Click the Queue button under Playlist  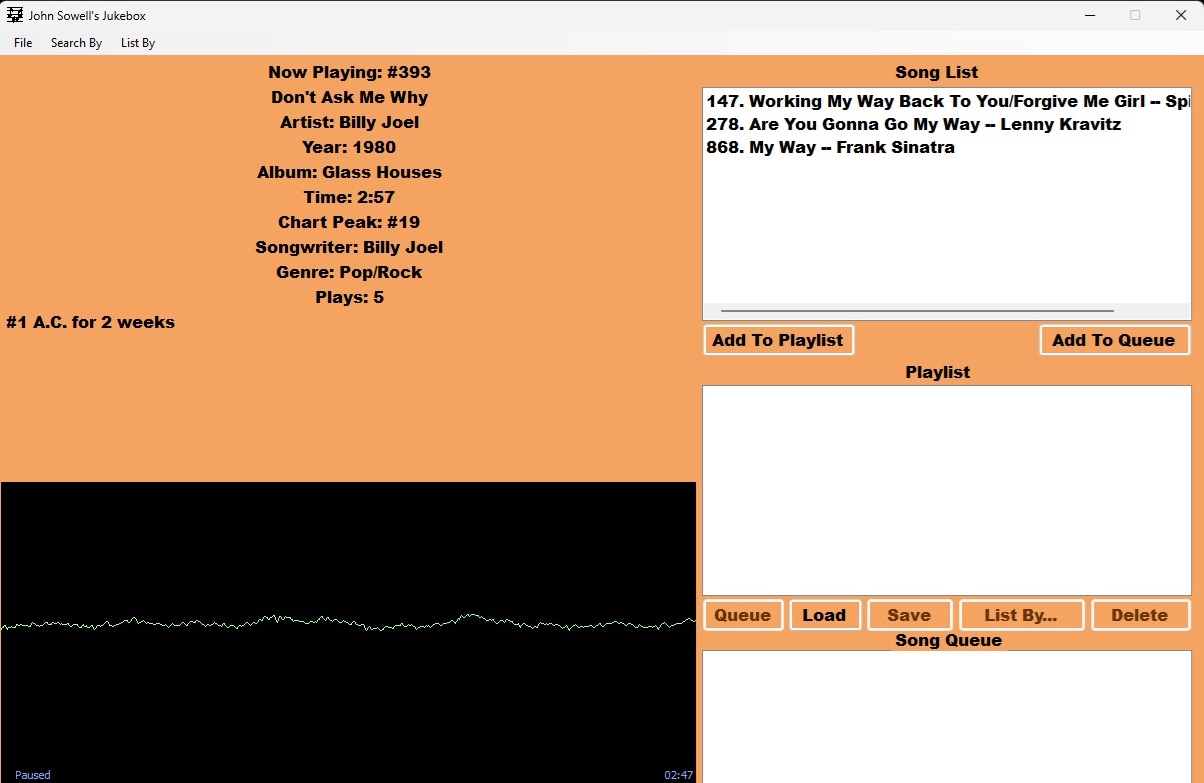click(x=742, y=615)
